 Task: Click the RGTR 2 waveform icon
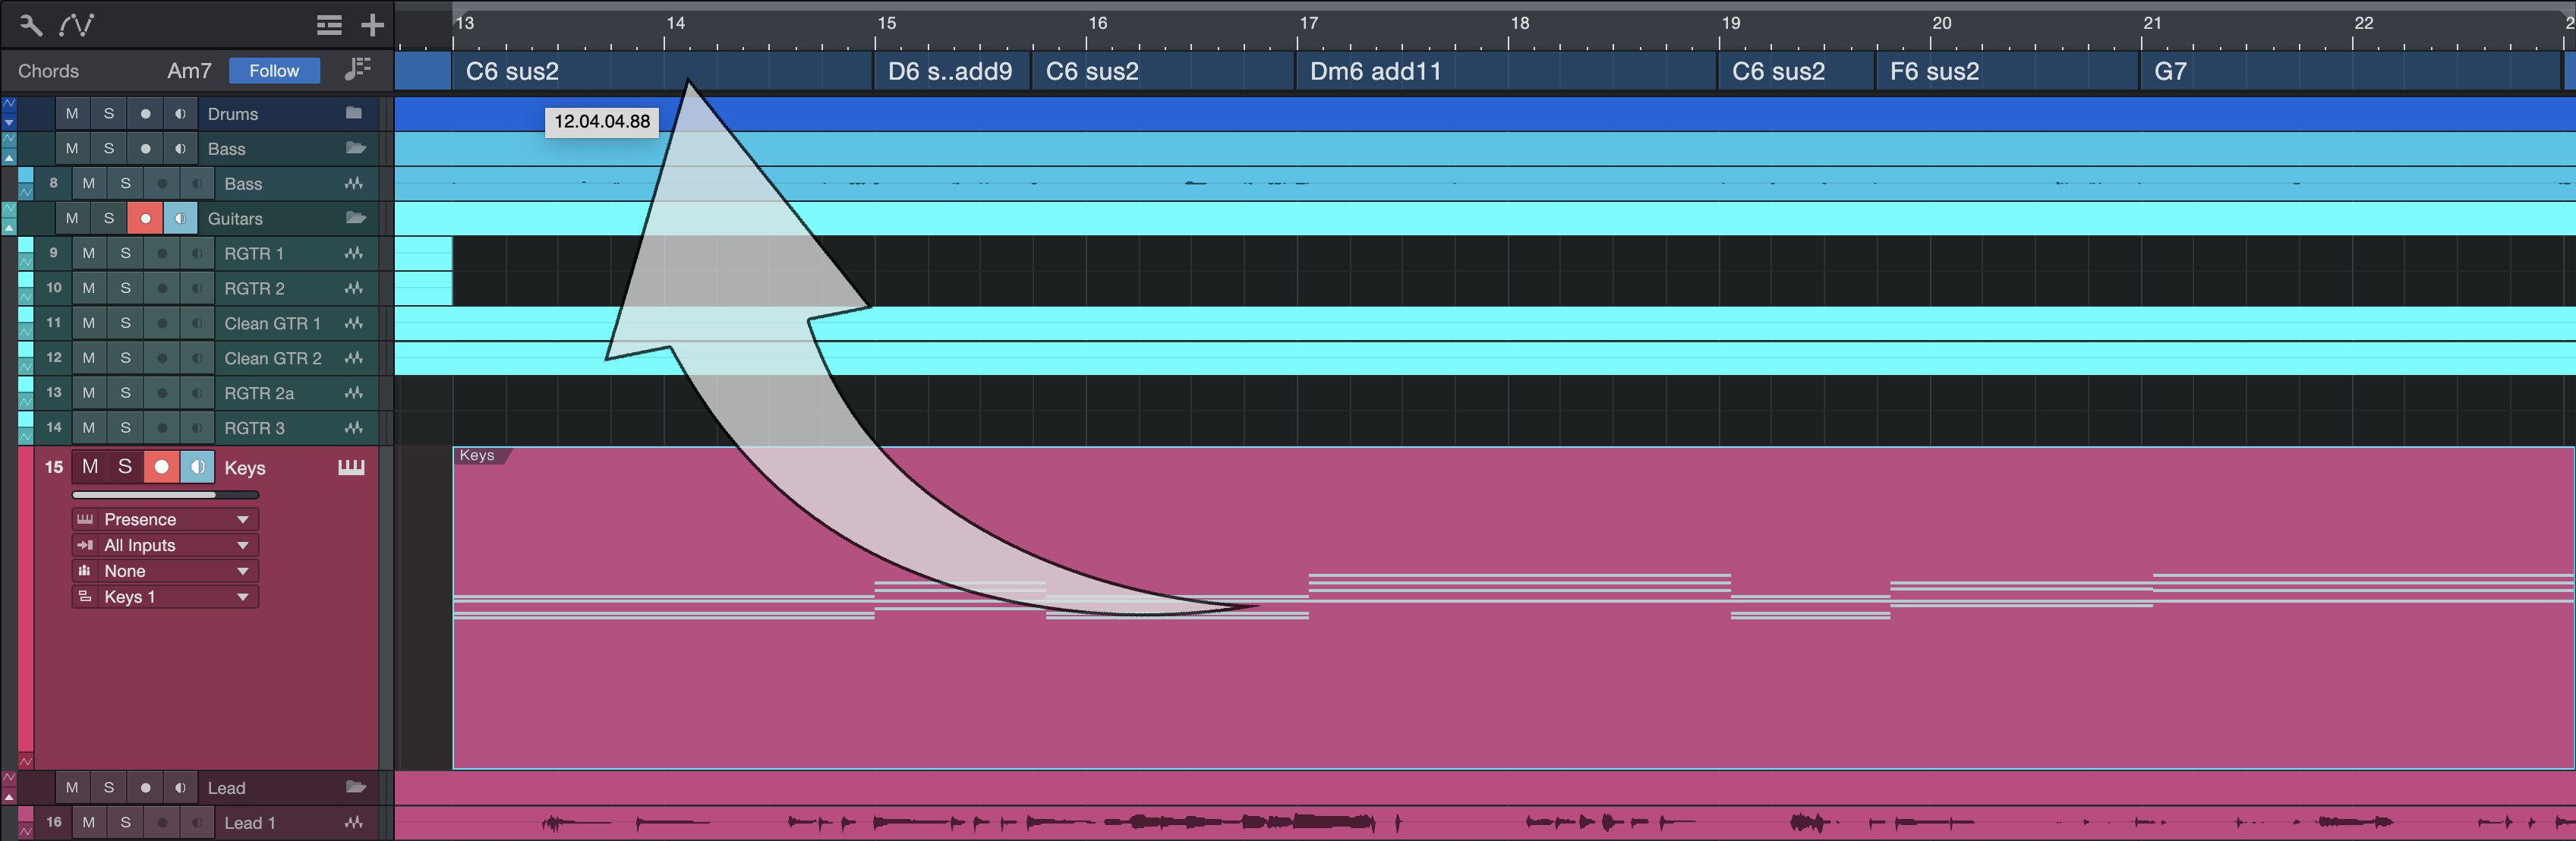353,288
